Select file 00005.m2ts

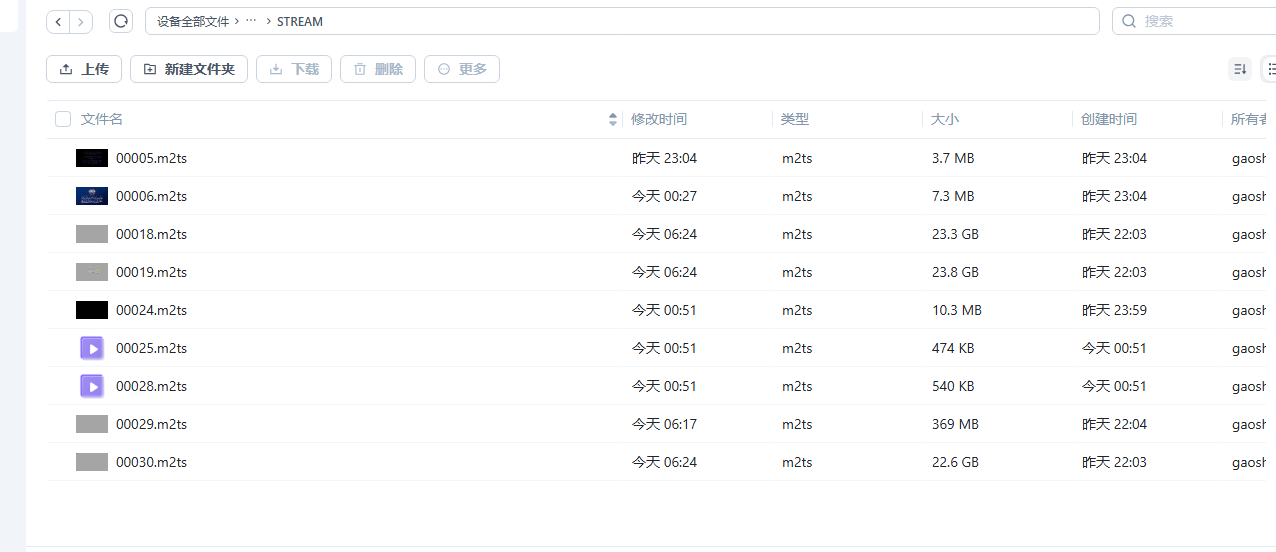coord(151,158)
